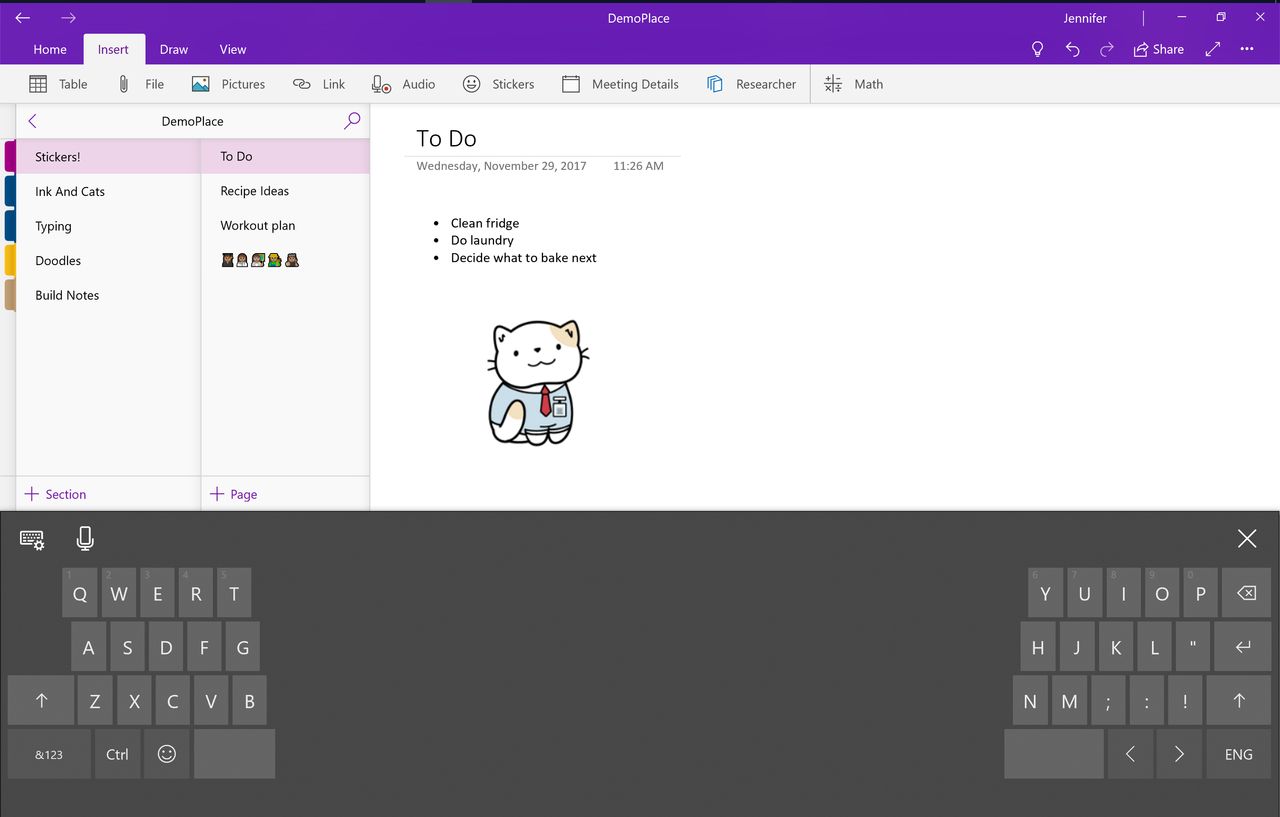Add a new Section
This screenshot has height=817, width=1280.
(x=55, y=494)
